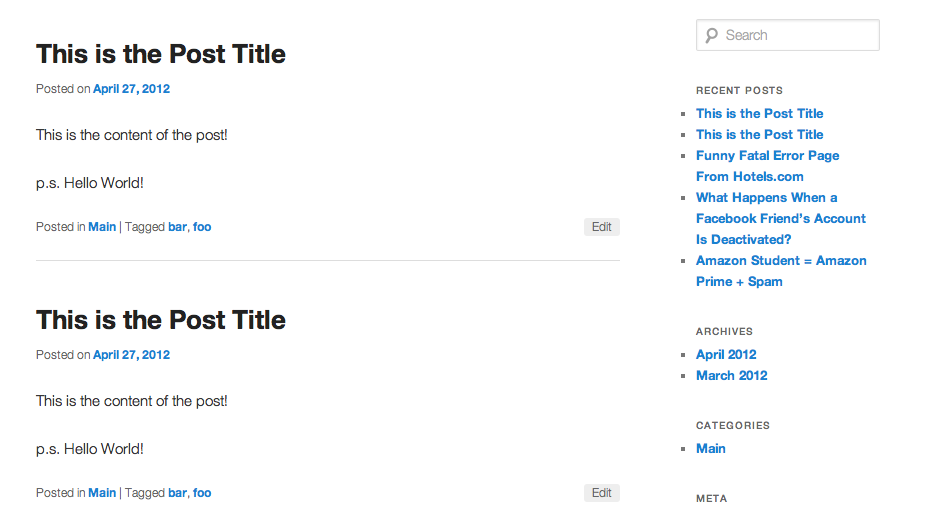Select the 'foo' tag on first post

tap(202, 227)
